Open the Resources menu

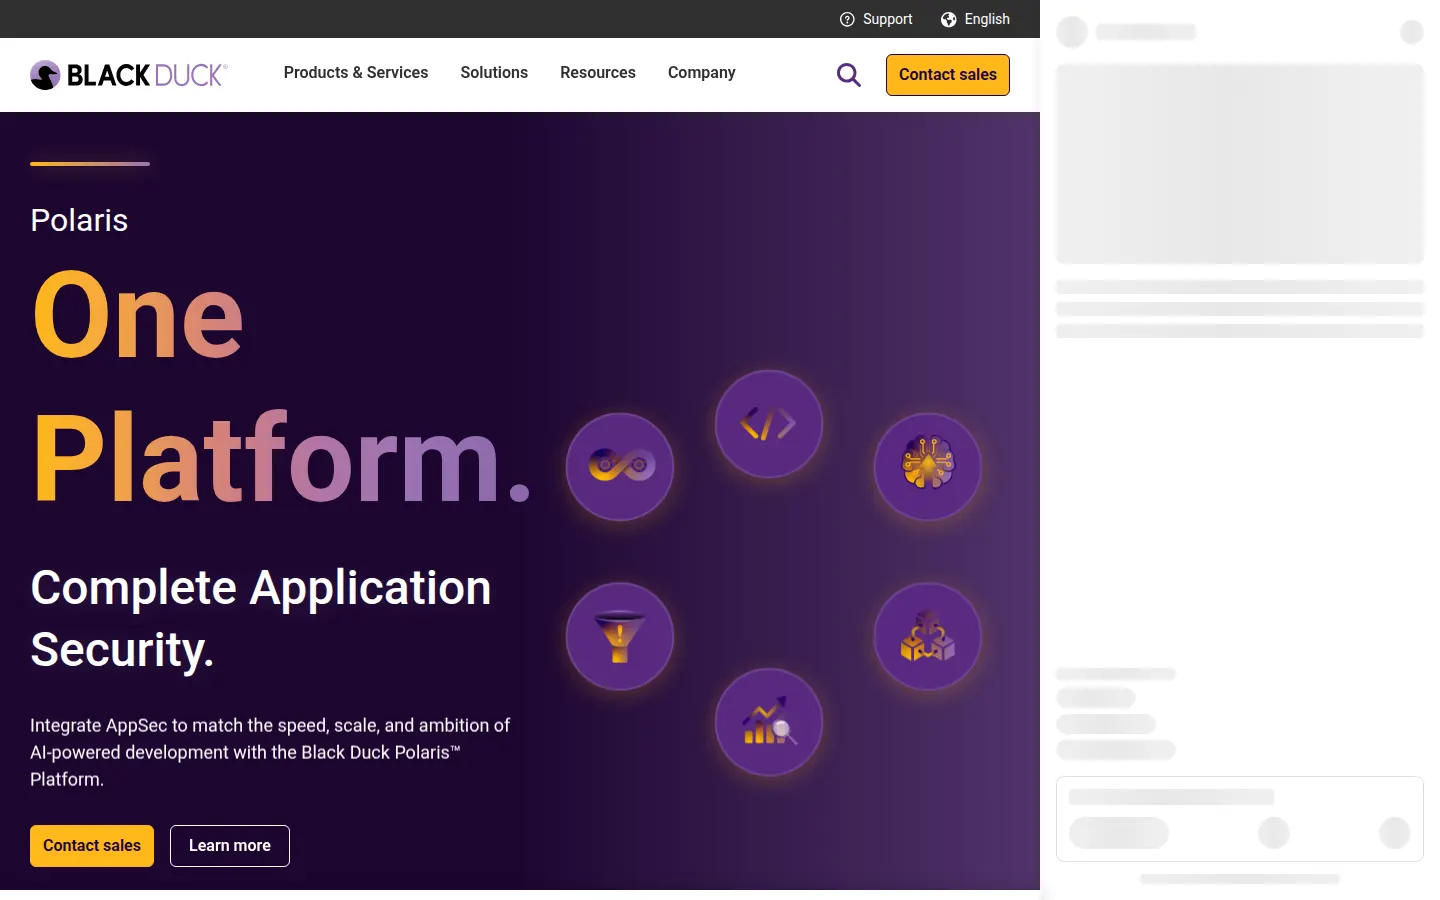(598, 73)
